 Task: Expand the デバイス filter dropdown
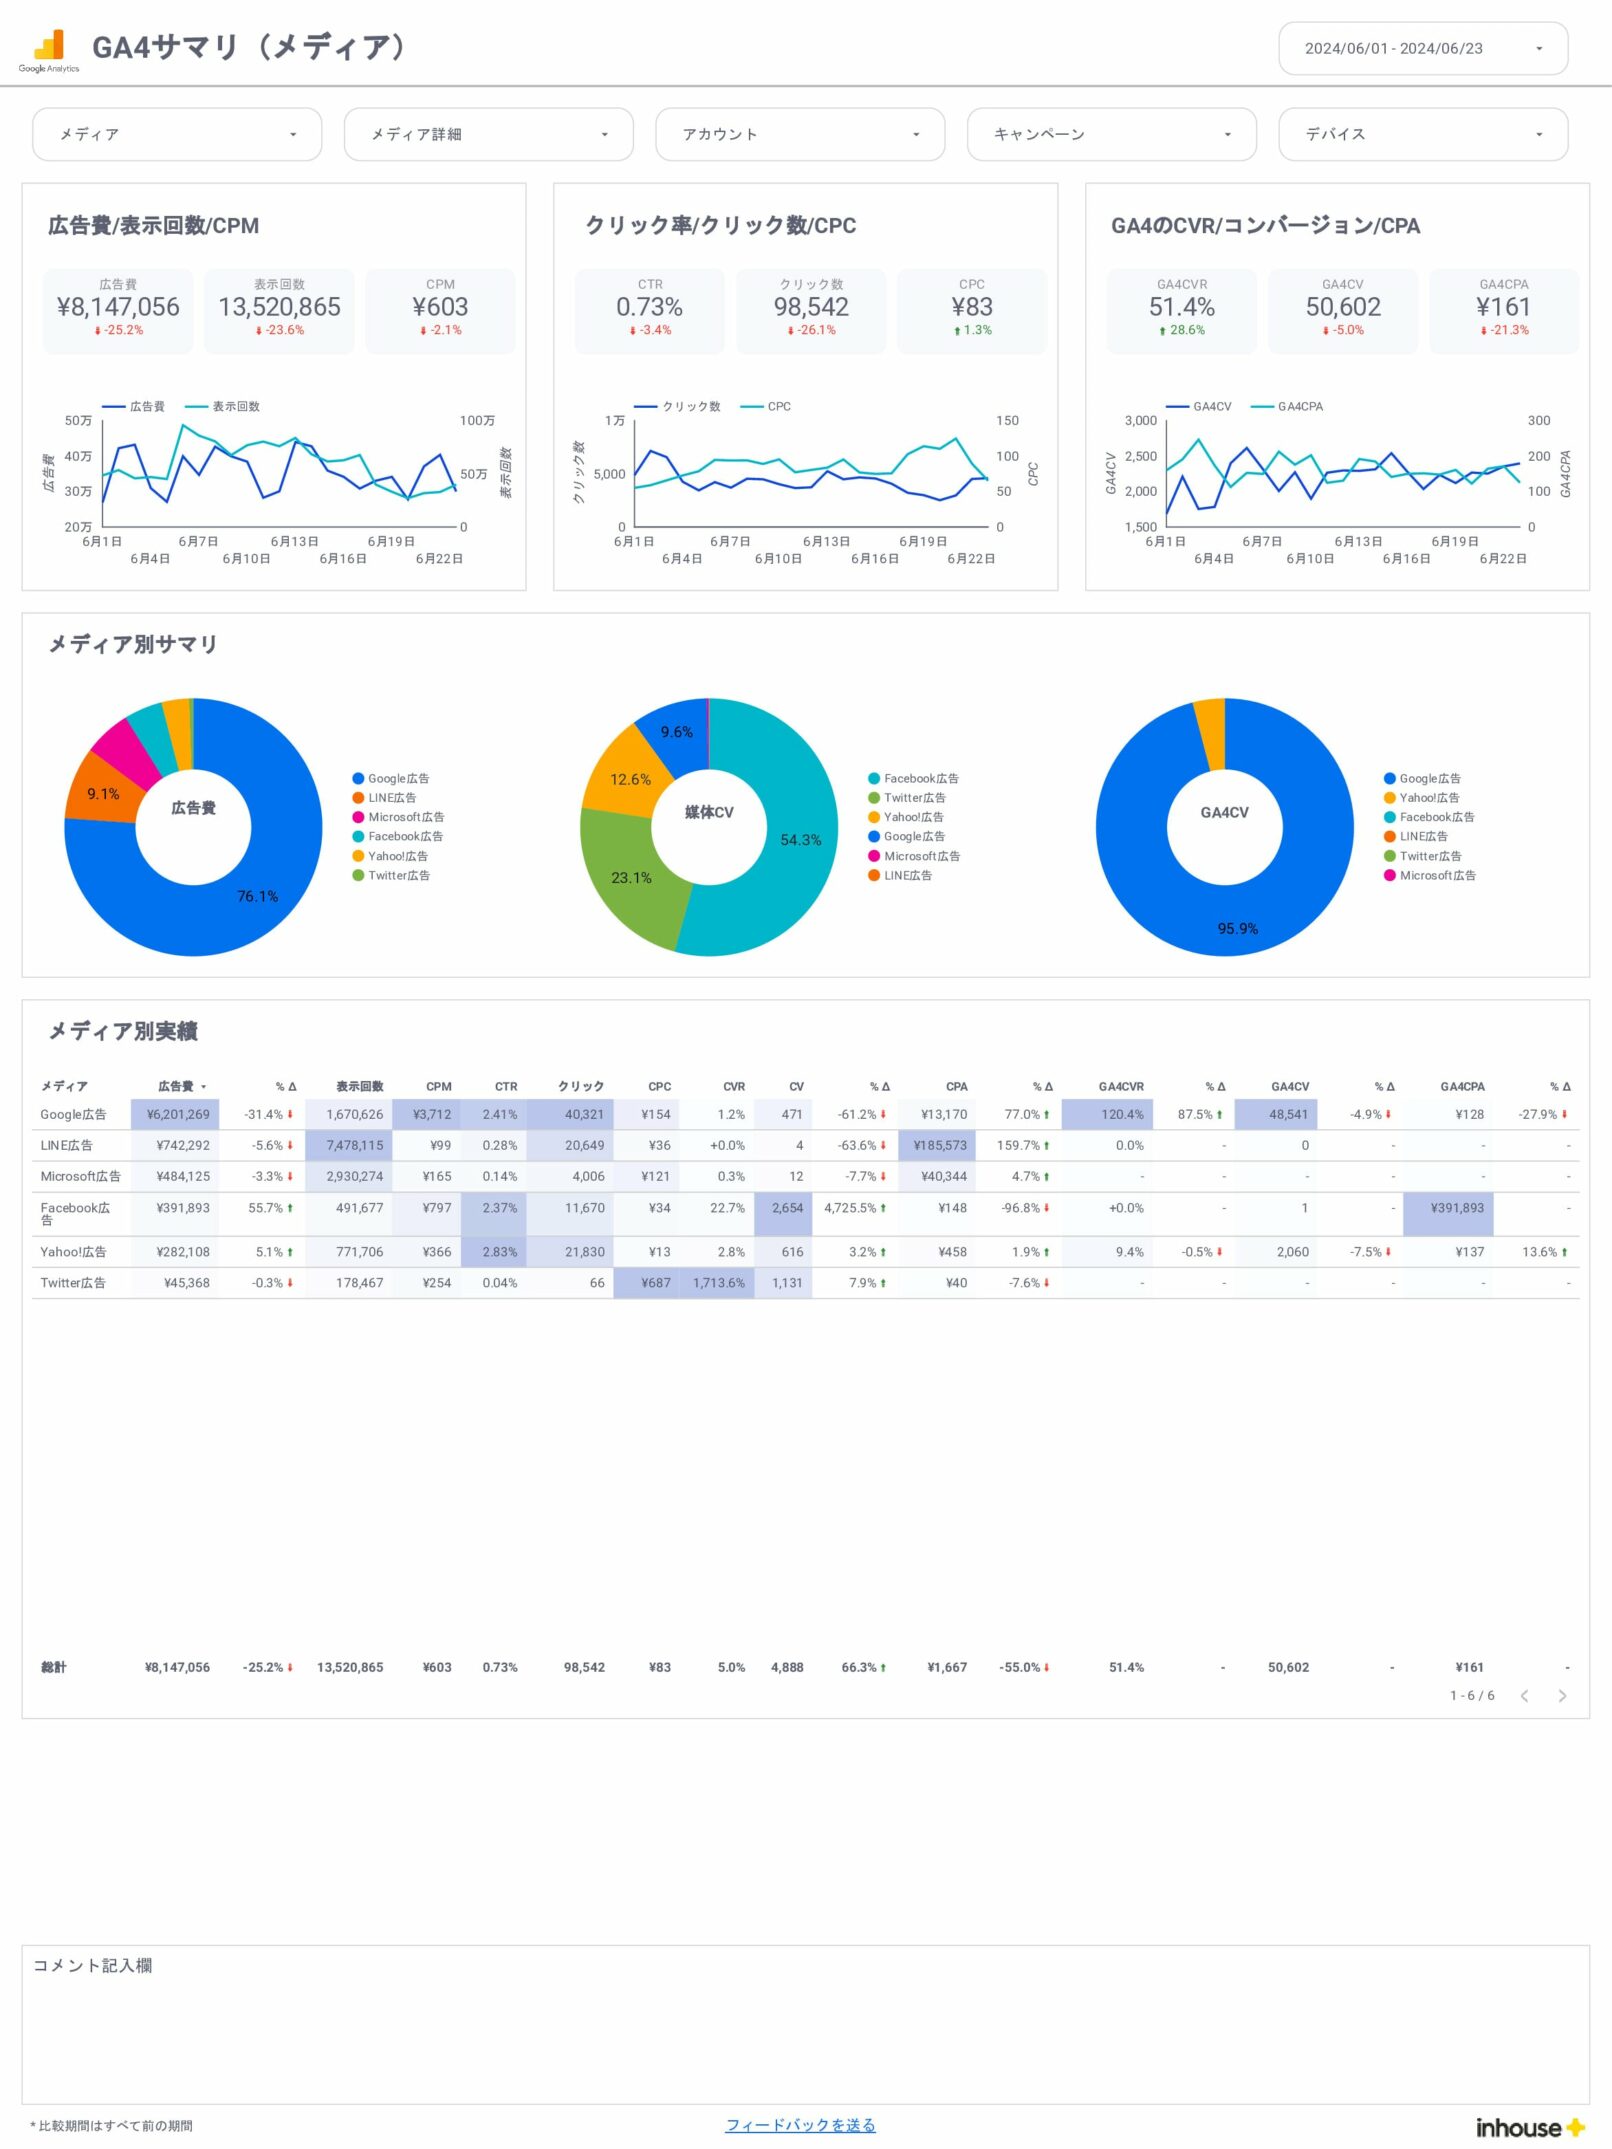point(1422,134)
